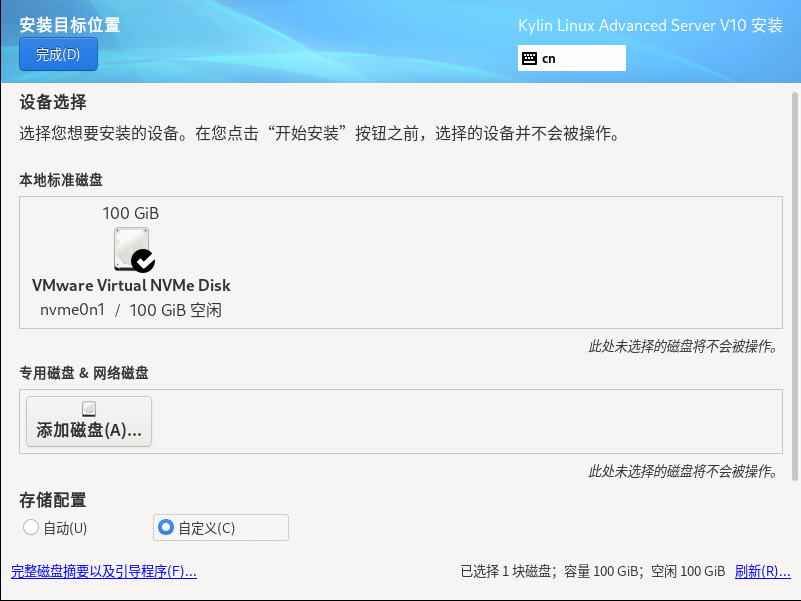Click the 添加磁盘(A)... add disk button
The image size is (801, 601).
click(x=89, y=422)
